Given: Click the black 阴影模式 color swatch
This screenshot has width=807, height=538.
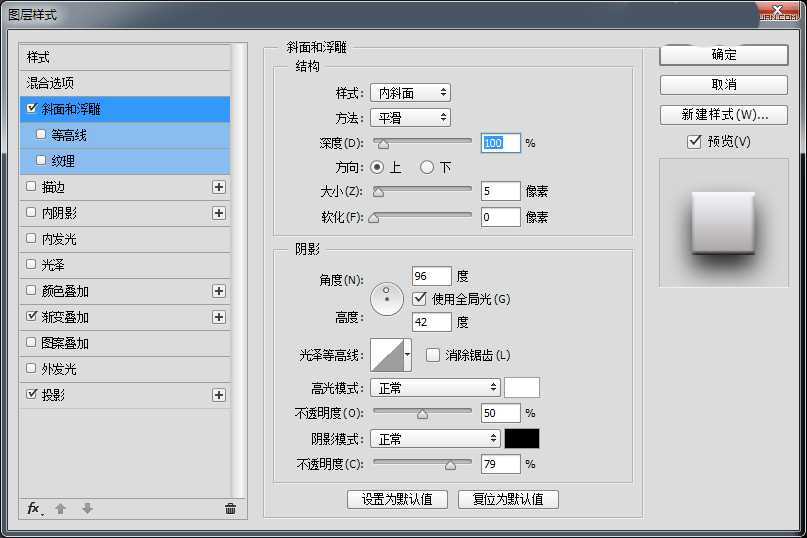Looking at the screenshot, I should click(521, 438).
